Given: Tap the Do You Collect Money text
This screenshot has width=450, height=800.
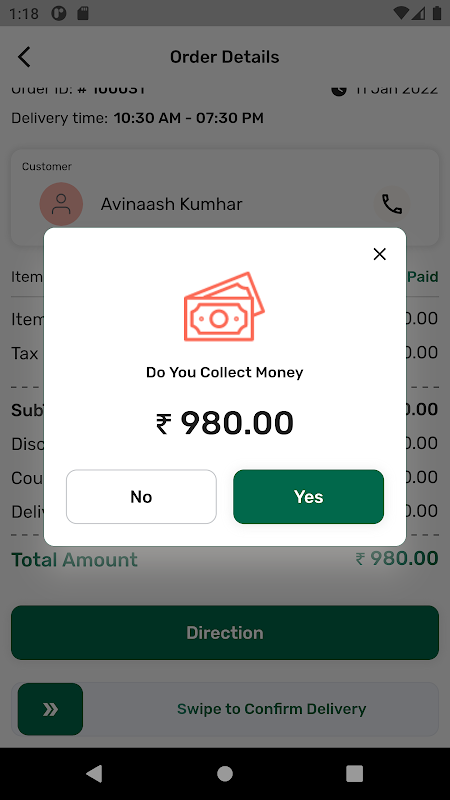Looking at the screenshot, I should pyautogui.click(x=224, y=372).
